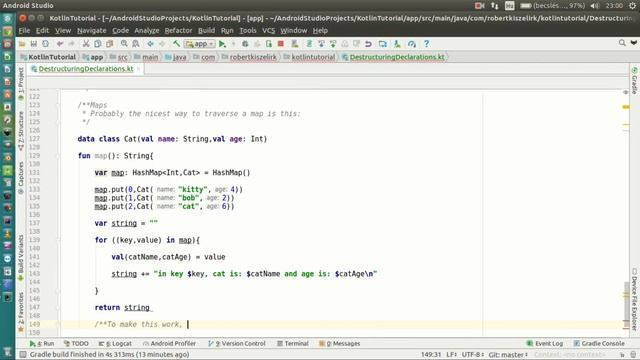Select the DestructuringDeclarations.kt editor tab
This screenshot has height=360, width=640.
coord(86,69)
